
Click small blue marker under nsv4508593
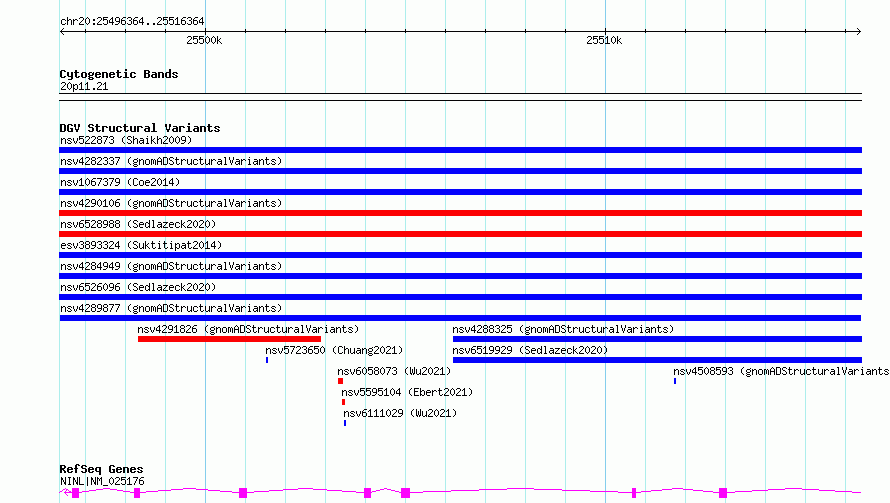point(675,381)
